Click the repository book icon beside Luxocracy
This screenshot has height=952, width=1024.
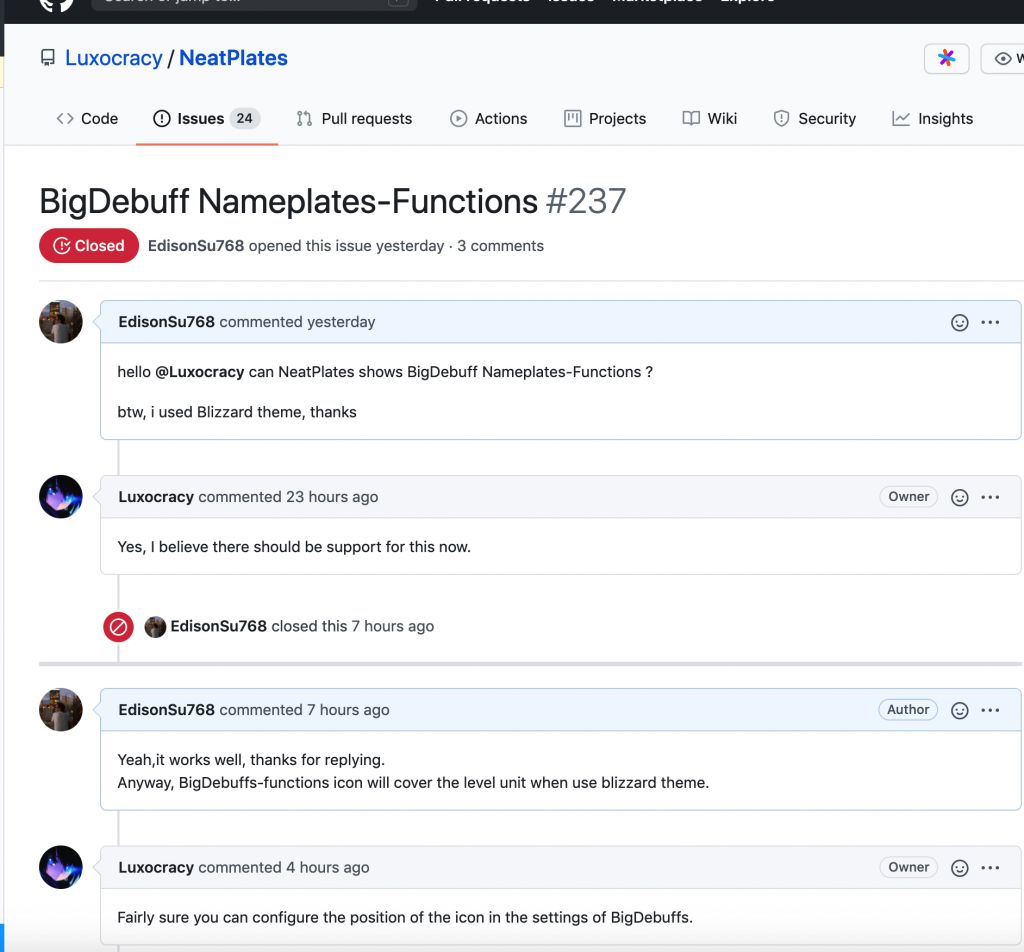pos(48,58)
